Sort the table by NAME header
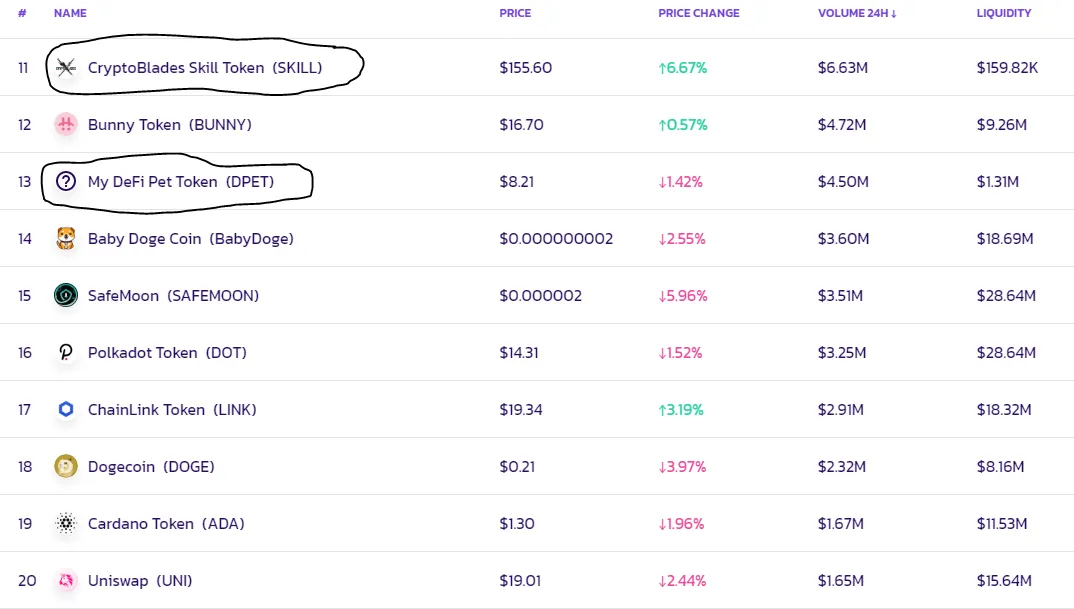The height and width of the screenshot is (609, 1074). pos(70,13)
